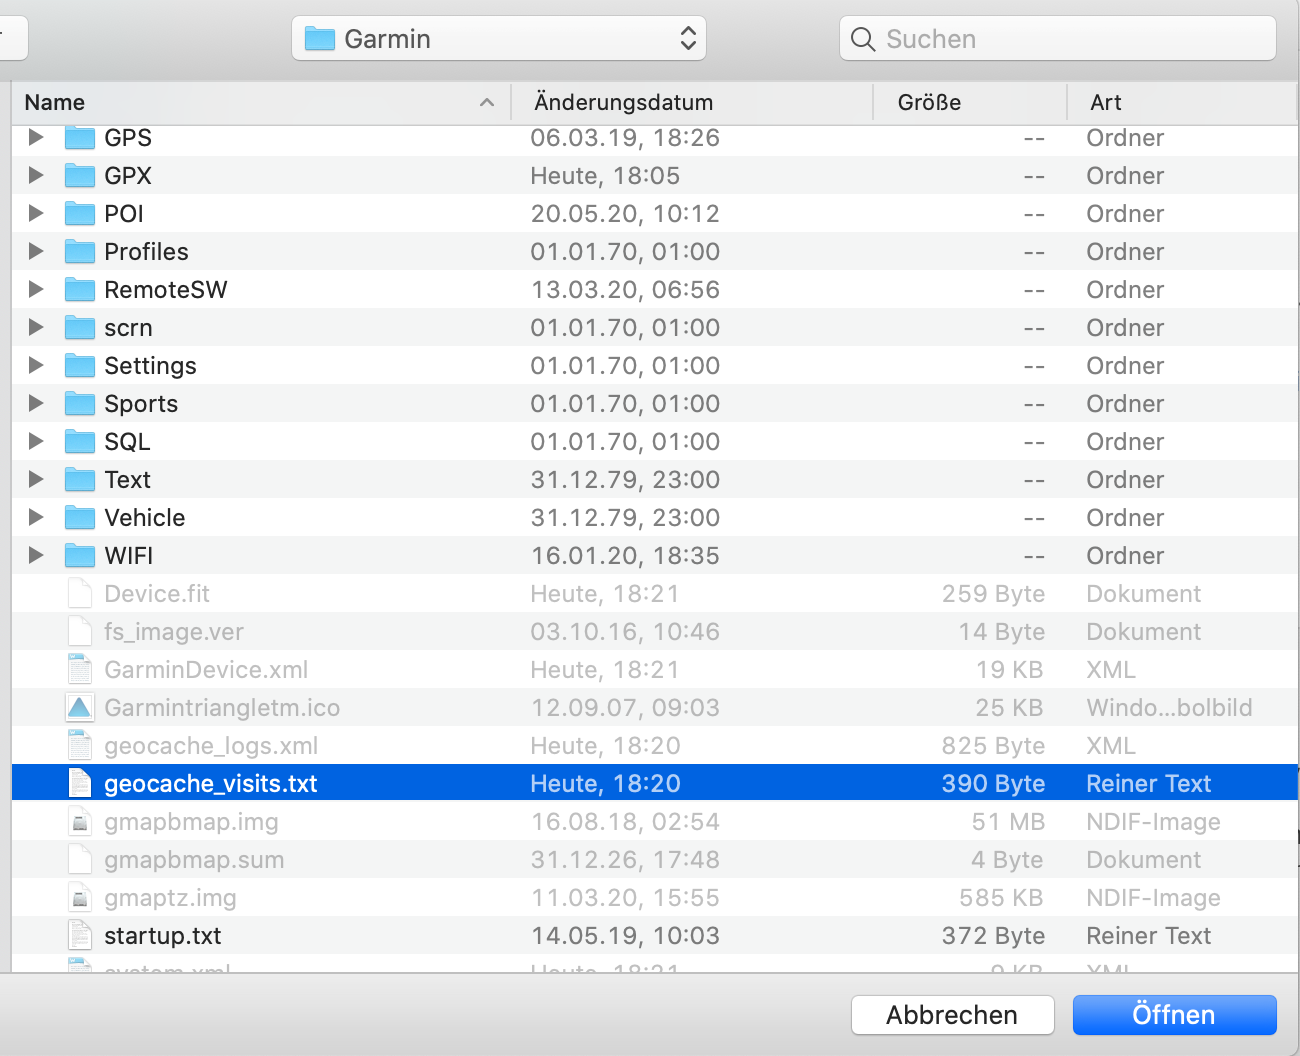Click the 'Heute, 18:05' date of GPX
This screenshot has height=1056, width=1300.
point(605,175)
